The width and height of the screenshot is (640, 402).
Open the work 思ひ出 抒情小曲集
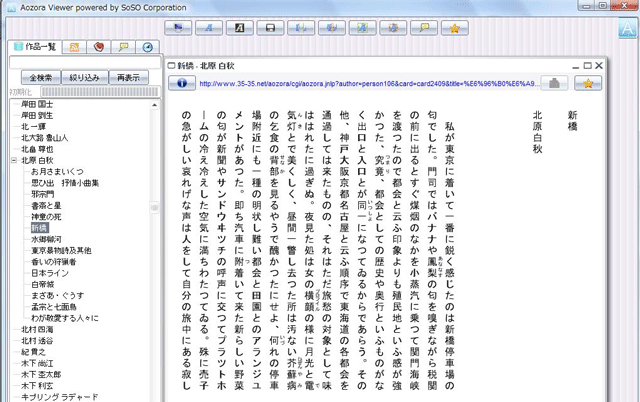[x=65, y=183]
